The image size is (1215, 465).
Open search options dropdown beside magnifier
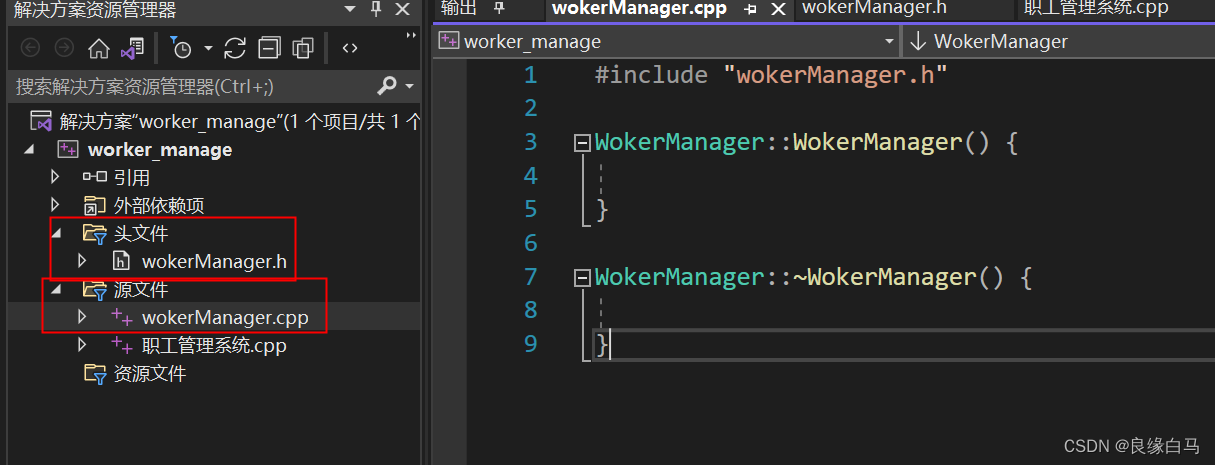pyautogui.click(x=410, y=87)
